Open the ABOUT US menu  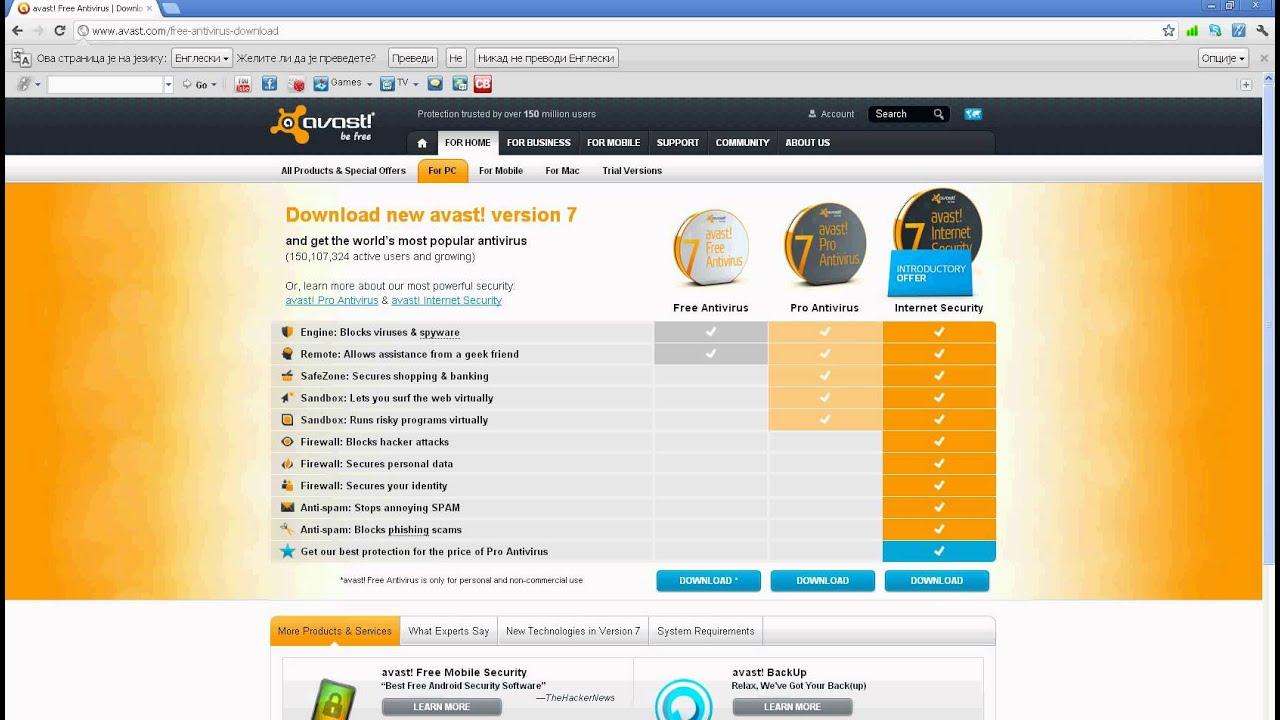(807, 143)
